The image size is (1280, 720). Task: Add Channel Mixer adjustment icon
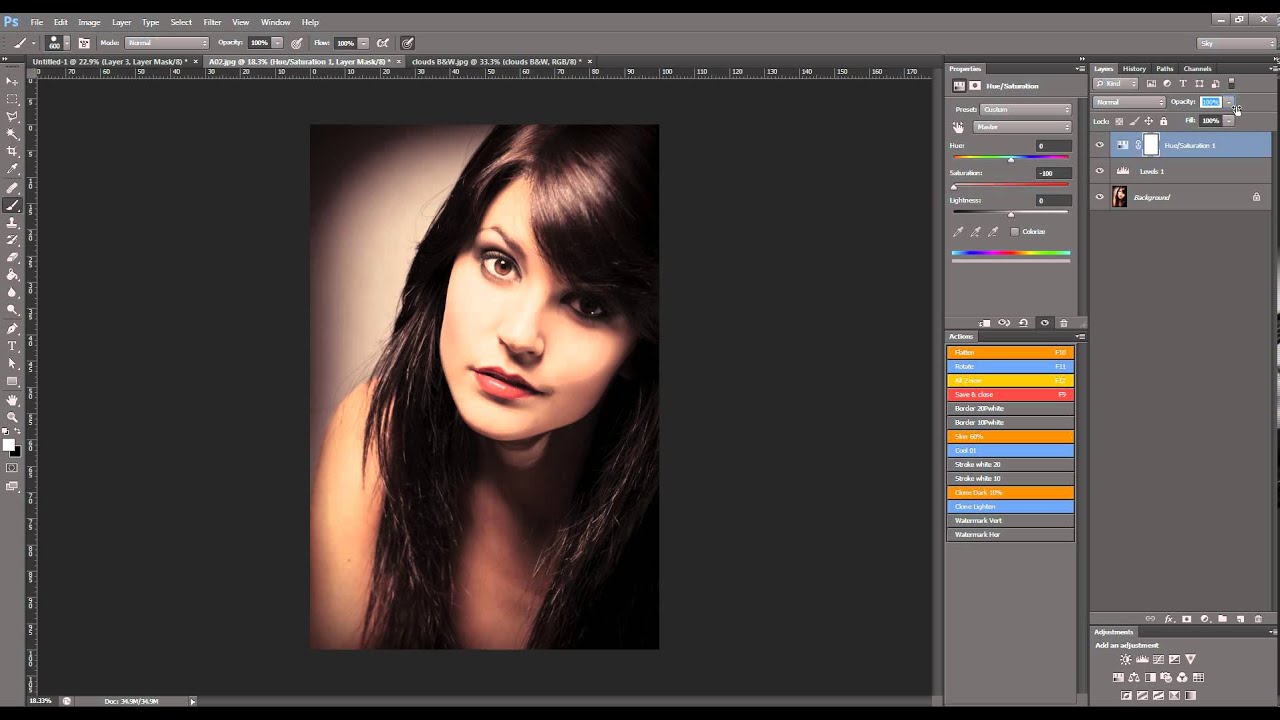1182,678
